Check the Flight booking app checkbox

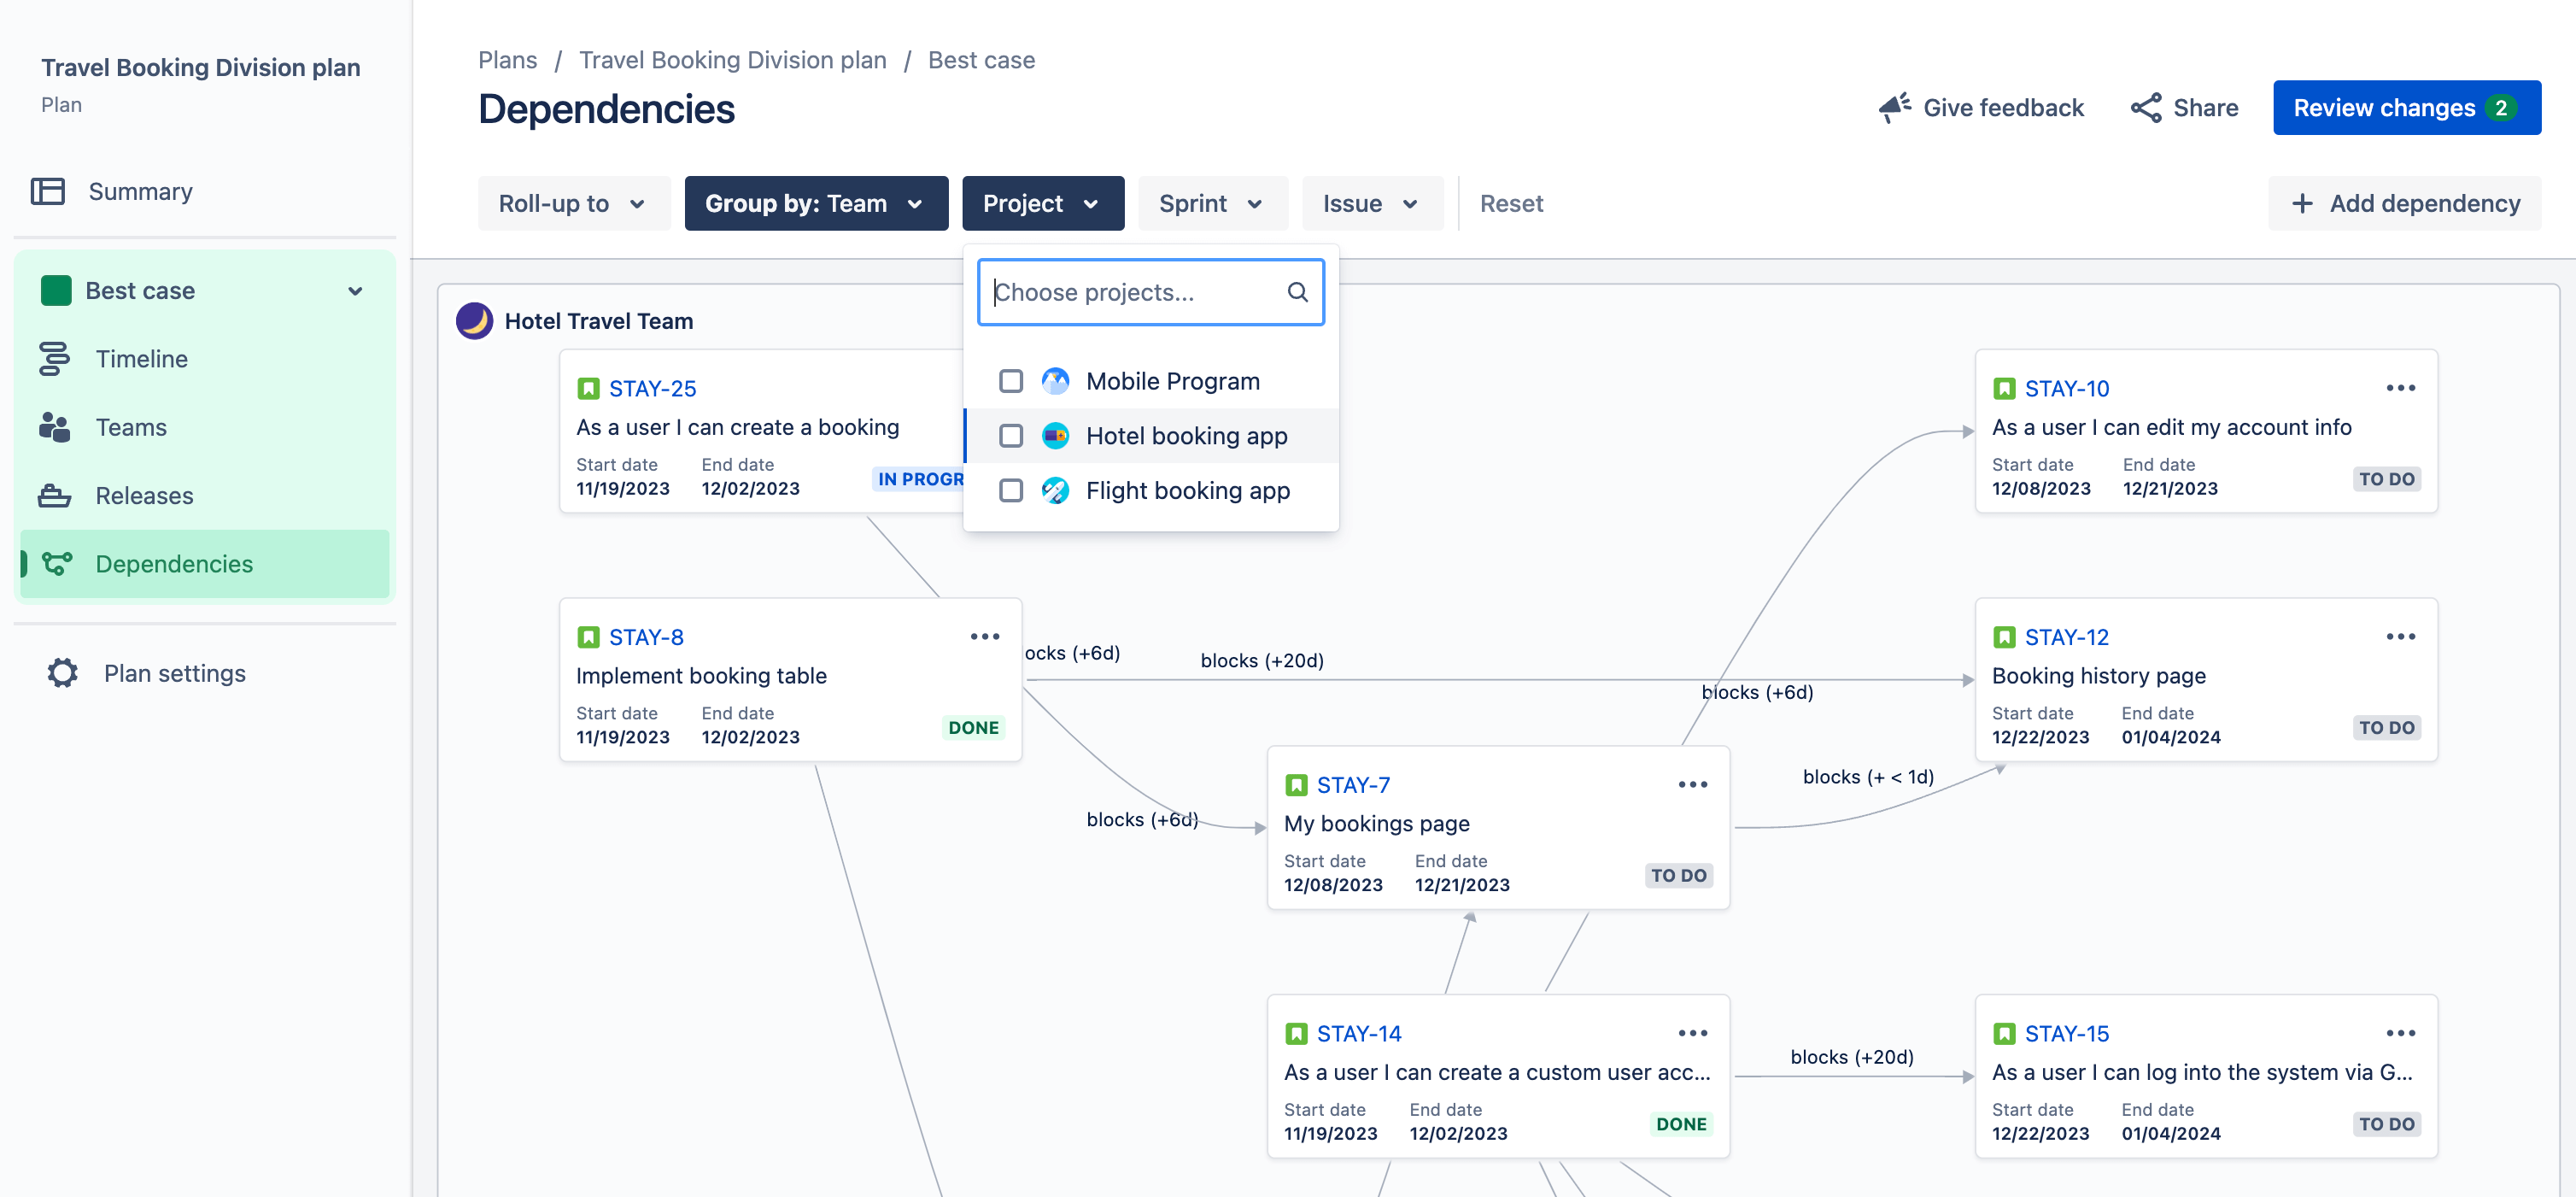coord(1011,491)
